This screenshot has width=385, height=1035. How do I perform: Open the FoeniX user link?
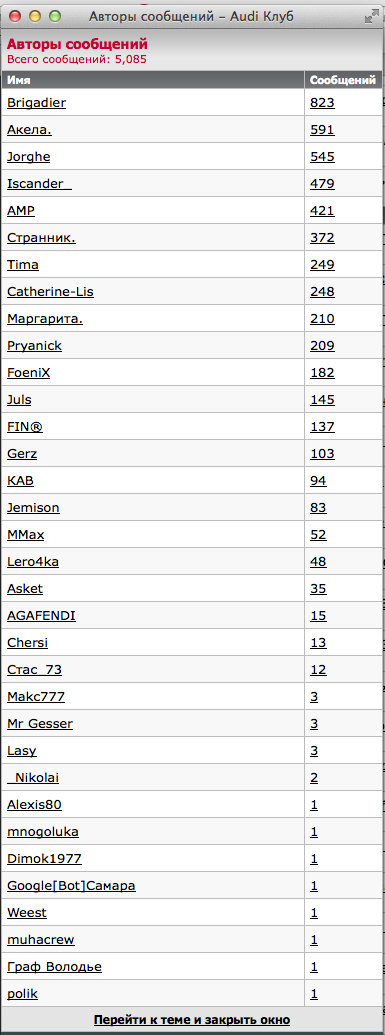coord(28,373)
